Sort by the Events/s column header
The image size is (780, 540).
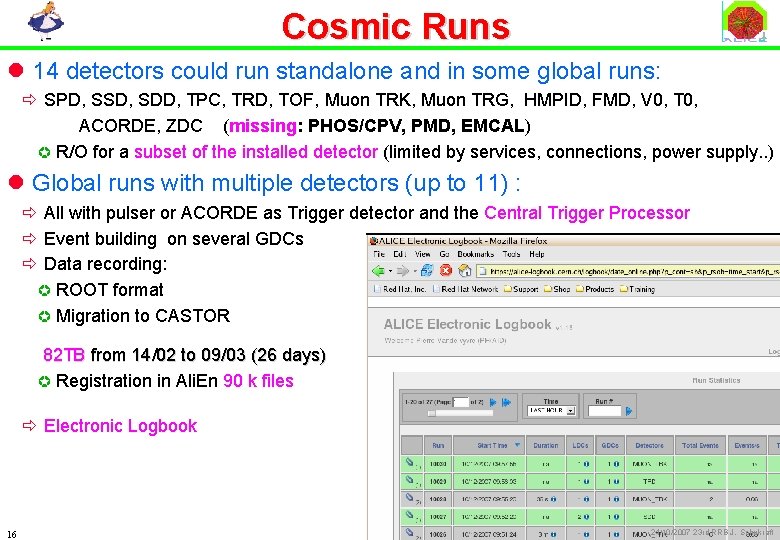click(747, 446)
